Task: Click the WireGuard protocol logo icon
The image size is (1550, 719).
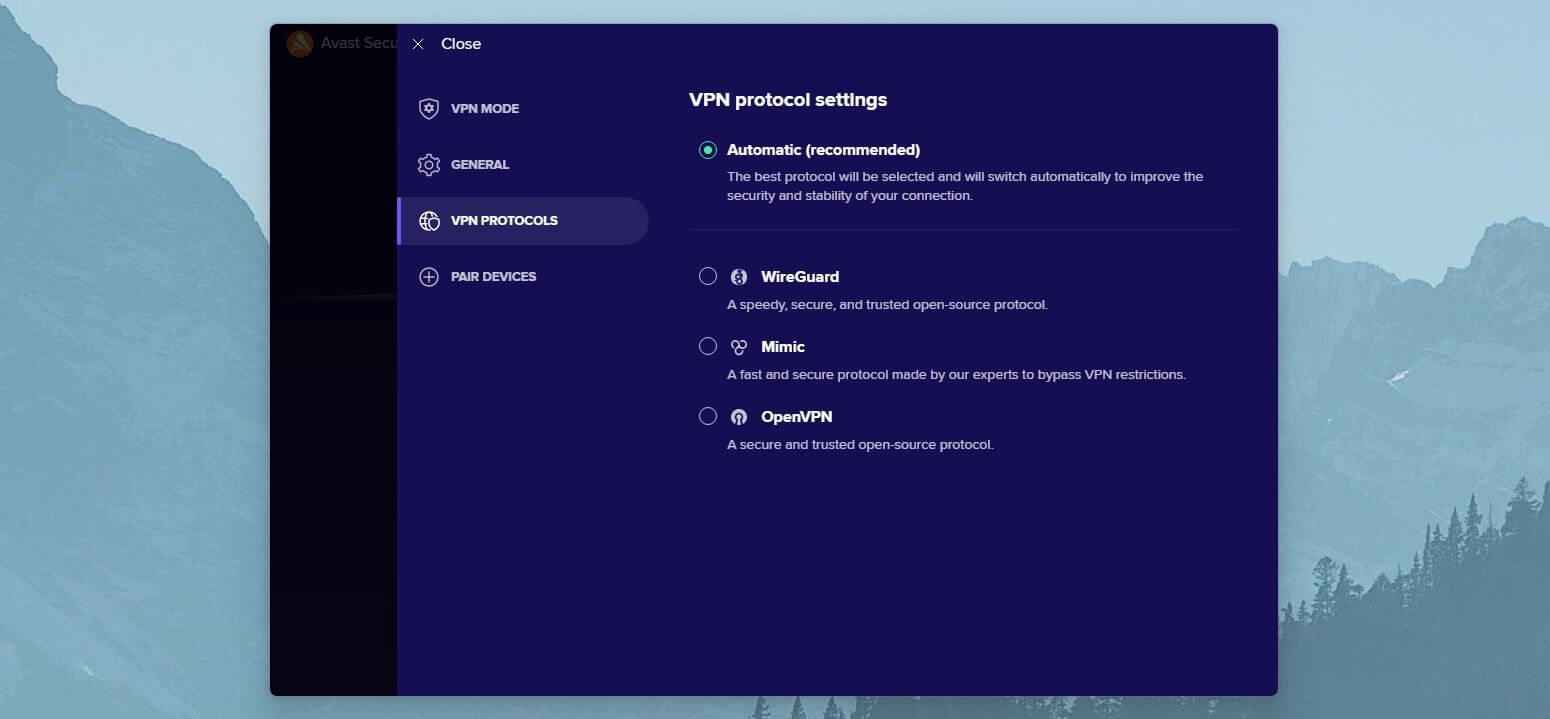Action: pyautogui.click(x=739, y=277)
